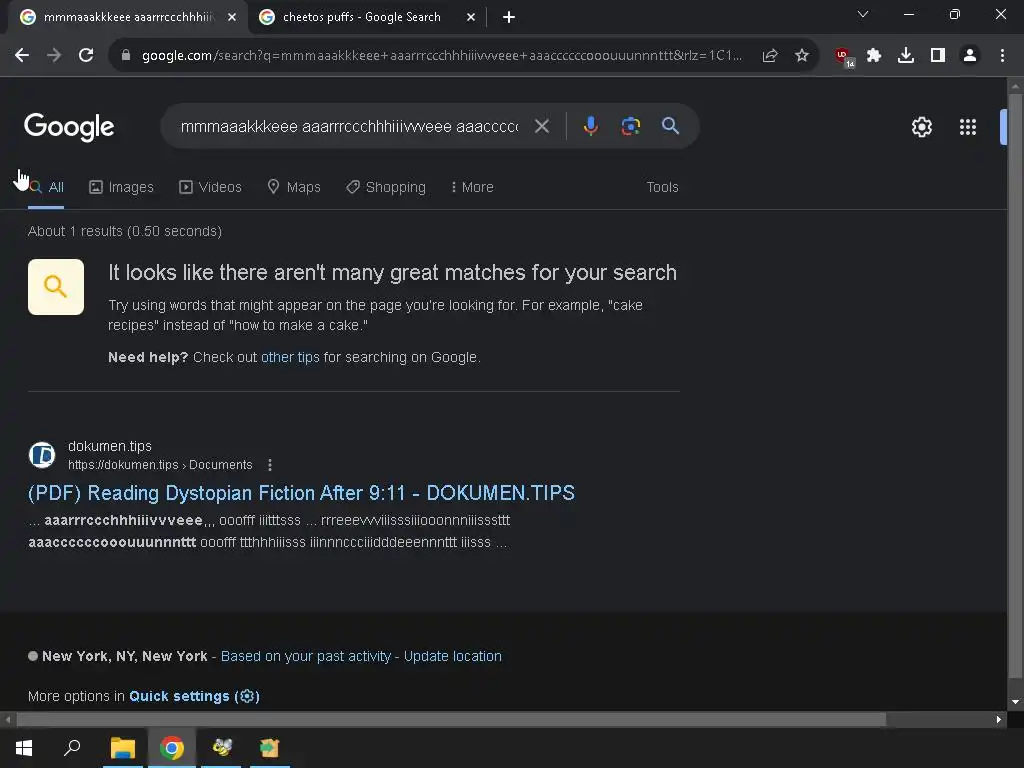Viewport: 1024px width, 768px height.
Task: Close the mmmaaakkkeee search tab
Action: (x=232, y=17)
